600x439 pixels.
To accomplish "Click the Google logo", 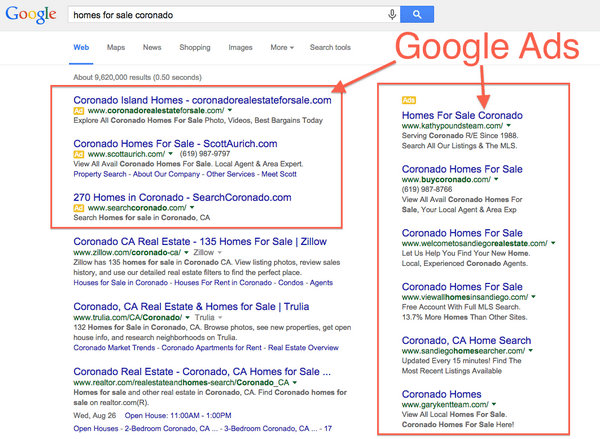I will [x=31, y=15].
